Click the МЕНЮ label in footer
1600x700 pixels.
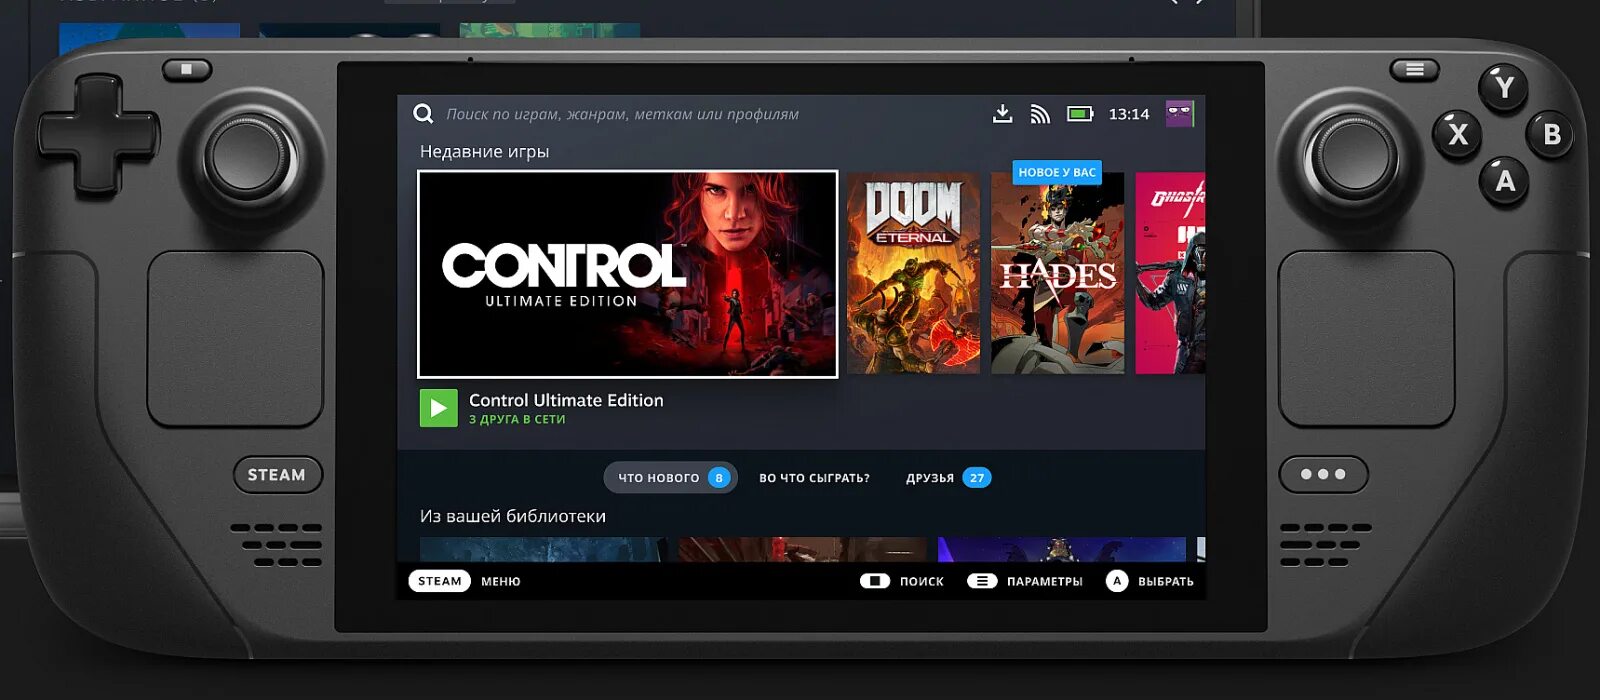[500, 581]
